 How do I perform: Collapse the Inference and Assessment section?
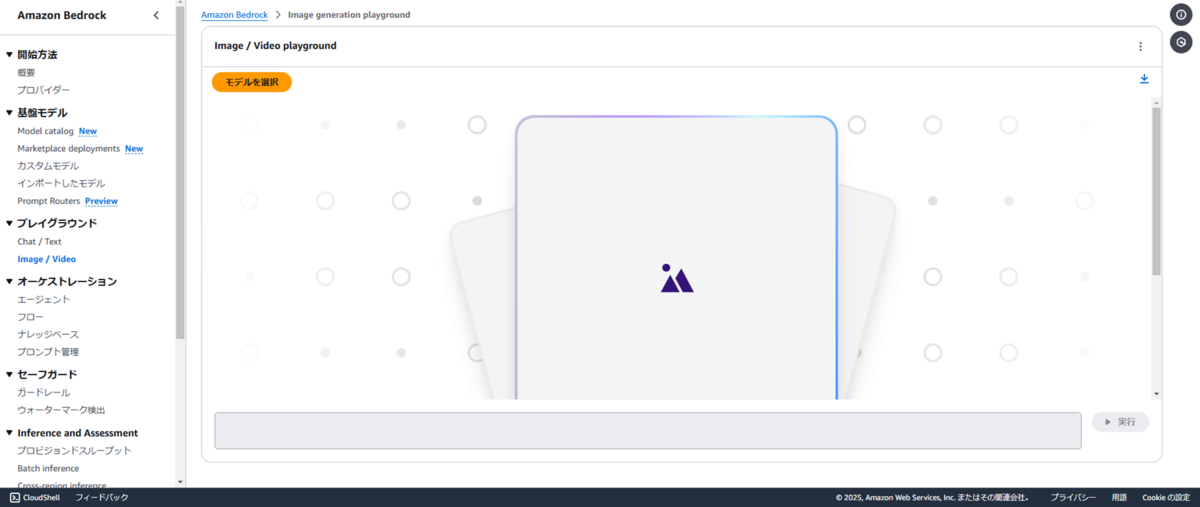tap(10, 433)
